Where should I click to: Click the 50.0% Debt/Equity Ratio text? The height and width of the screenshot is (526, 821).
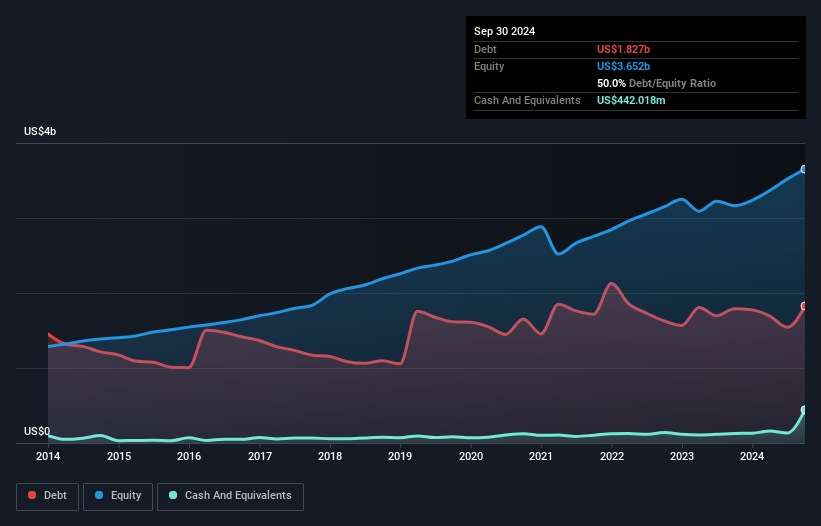pos(656,83)
